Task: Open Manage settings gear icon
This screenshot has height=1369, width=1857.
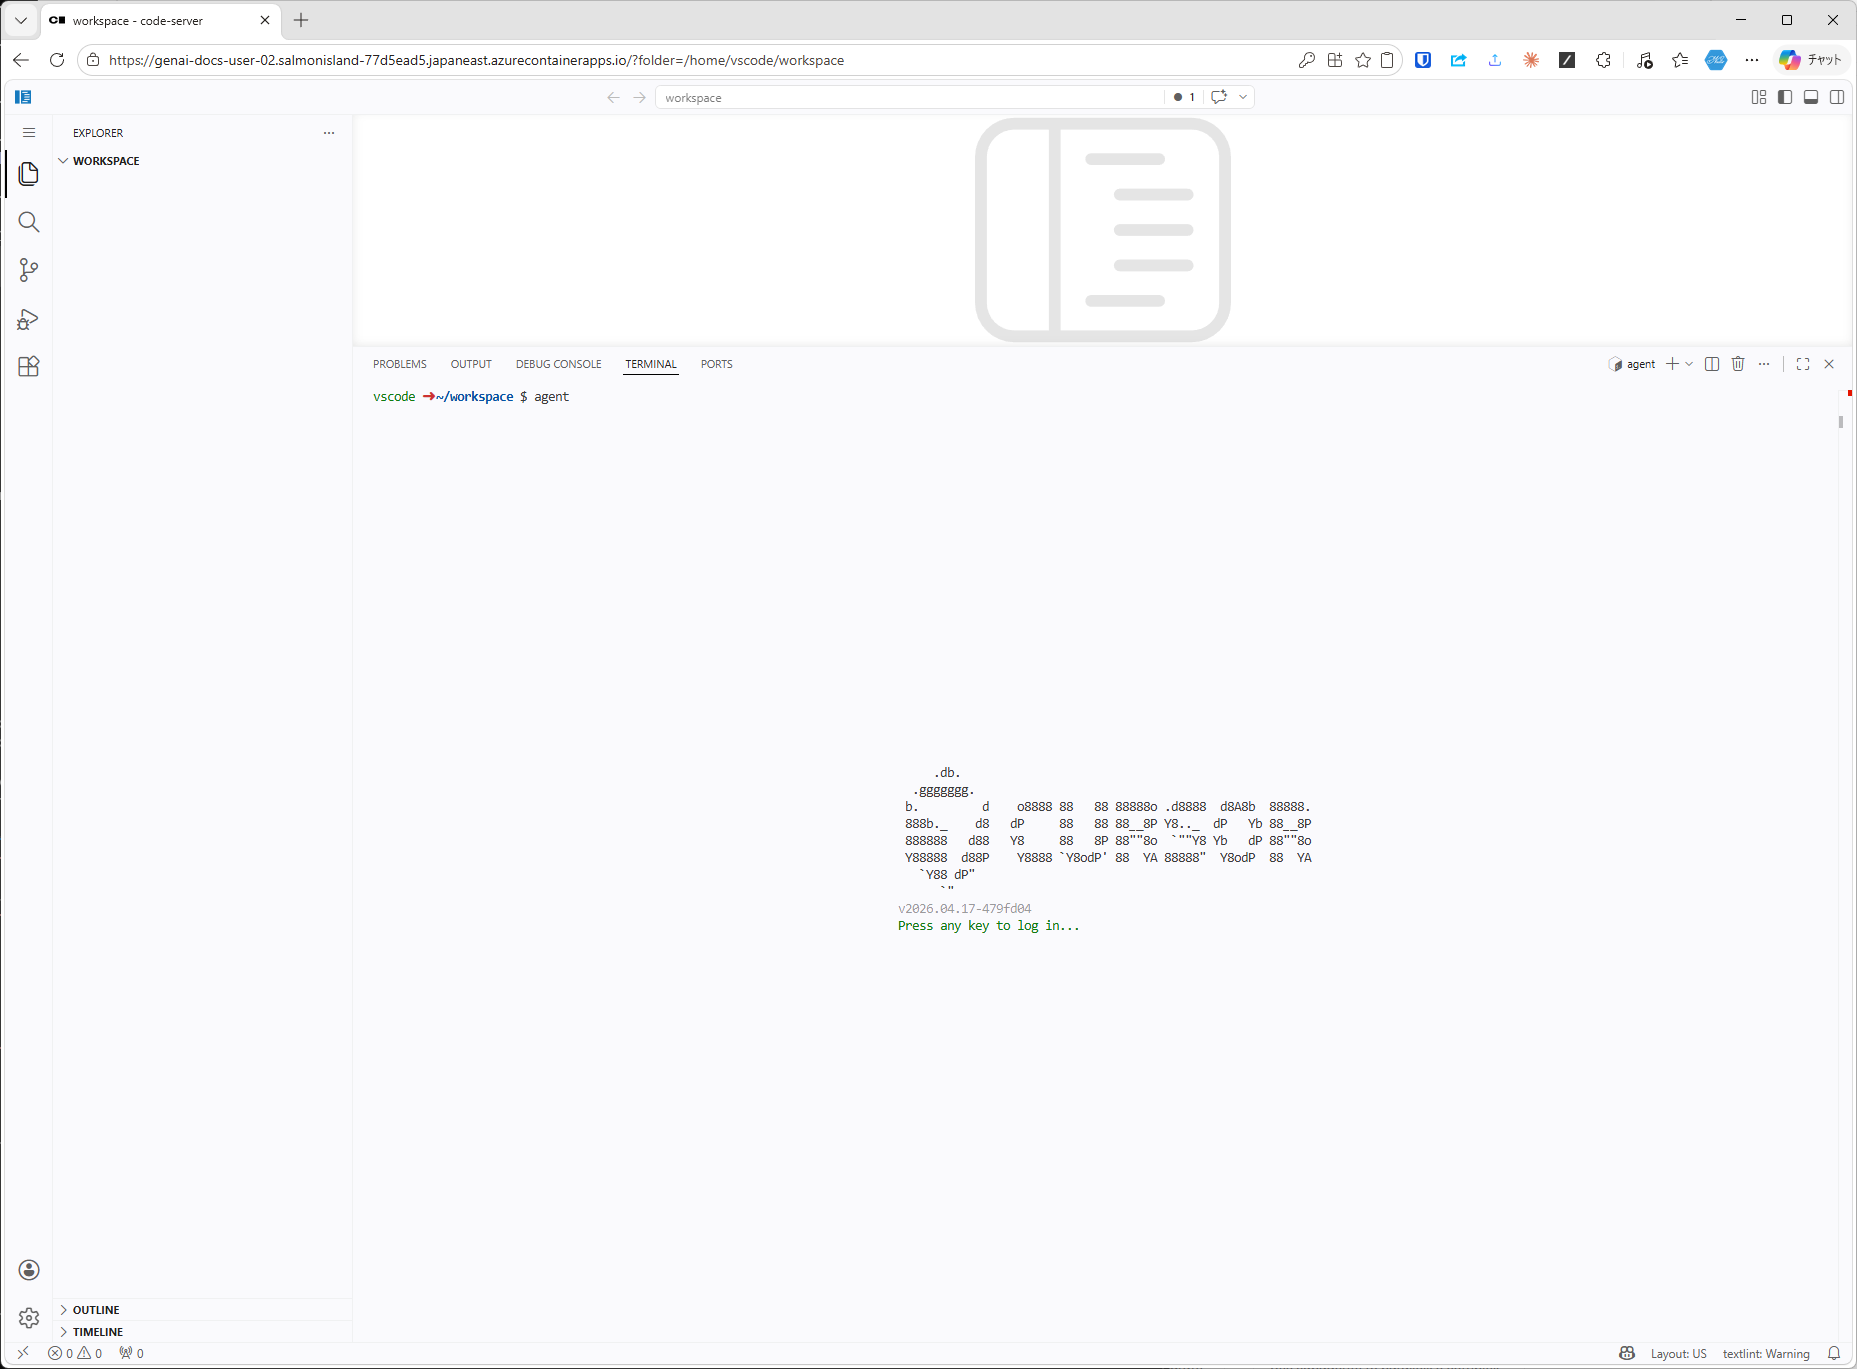Action: point(29,1318)
